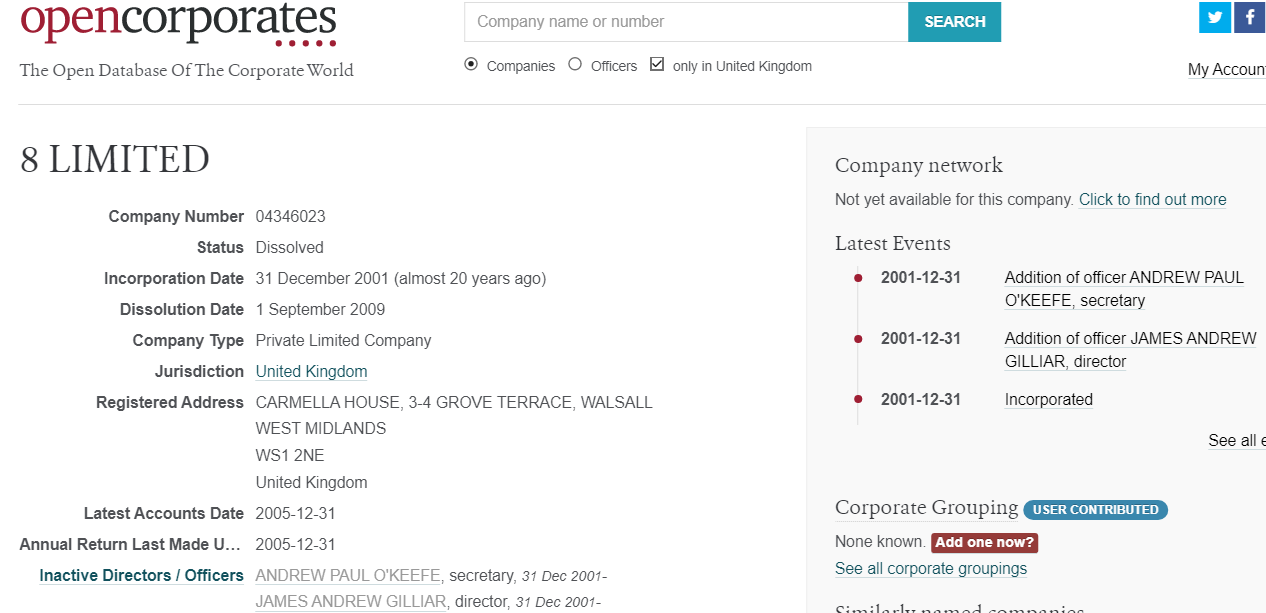The image size is (1266, 613).
Task: Focus the company name or number search field
Action: click(686, 22)
